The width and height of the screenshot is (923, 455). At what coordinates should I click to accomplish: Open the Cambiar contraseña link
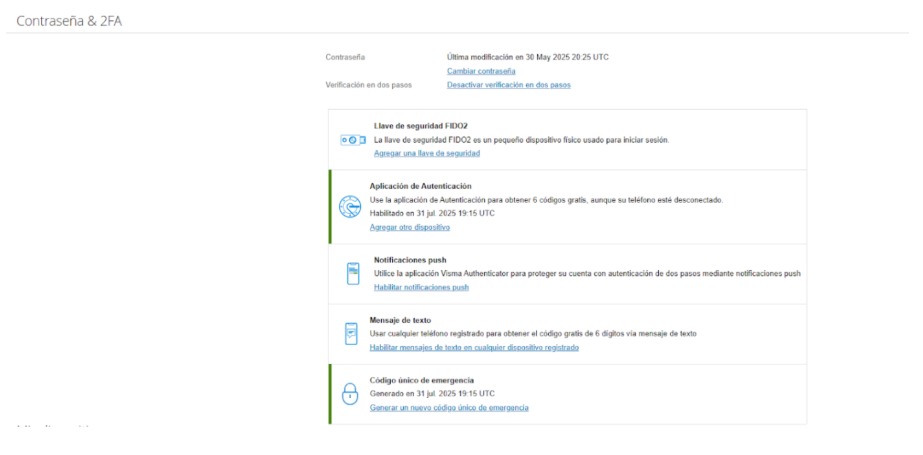point(481,71)
